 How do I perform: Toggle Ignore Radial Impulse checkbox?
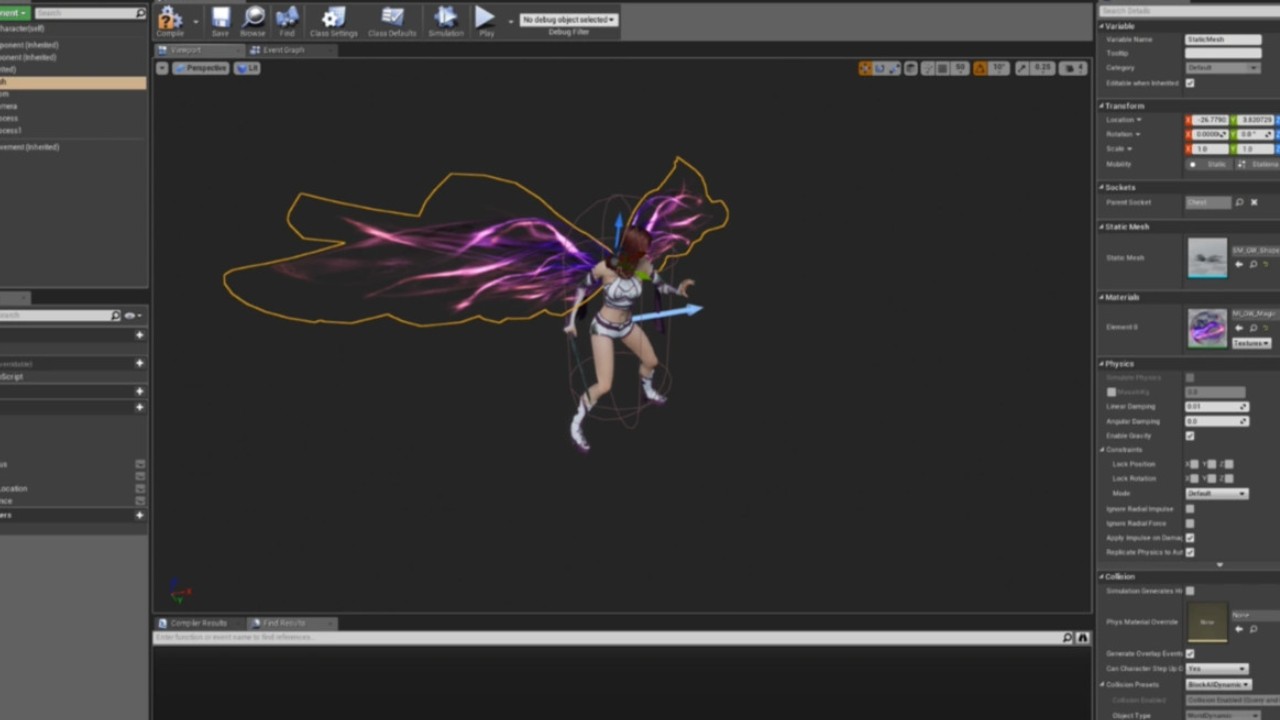[x=1190, y=509]
